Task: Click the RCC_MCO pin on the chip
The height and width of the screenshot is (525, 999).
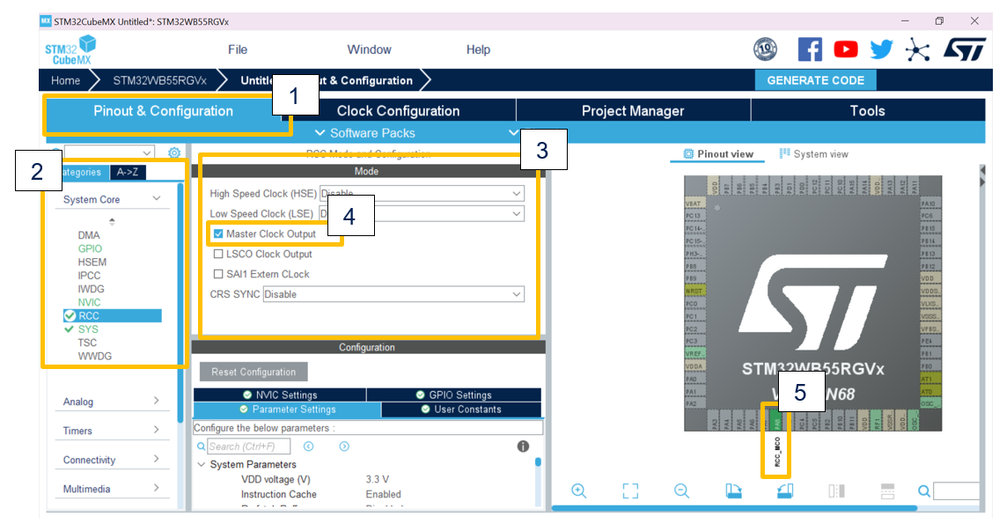Action: pyautogui.click(x=777, y=421)
